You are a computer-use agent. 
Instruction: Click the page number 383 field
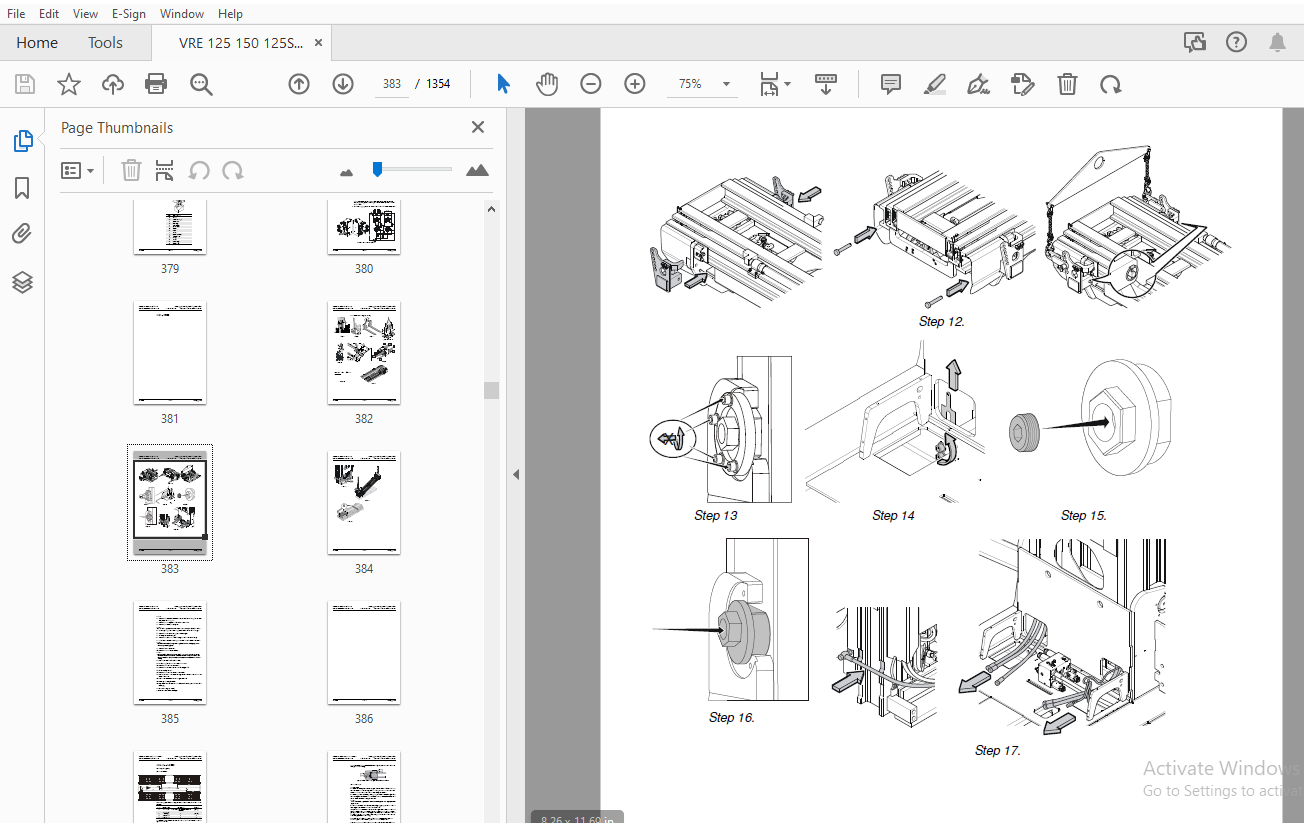tap(392, 84)
